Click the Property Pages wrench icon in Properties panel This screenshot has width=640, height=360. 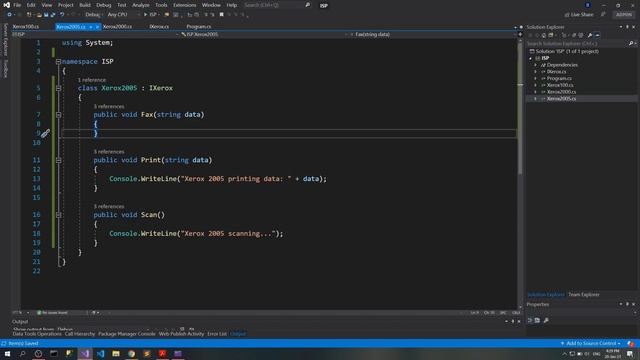546,321
